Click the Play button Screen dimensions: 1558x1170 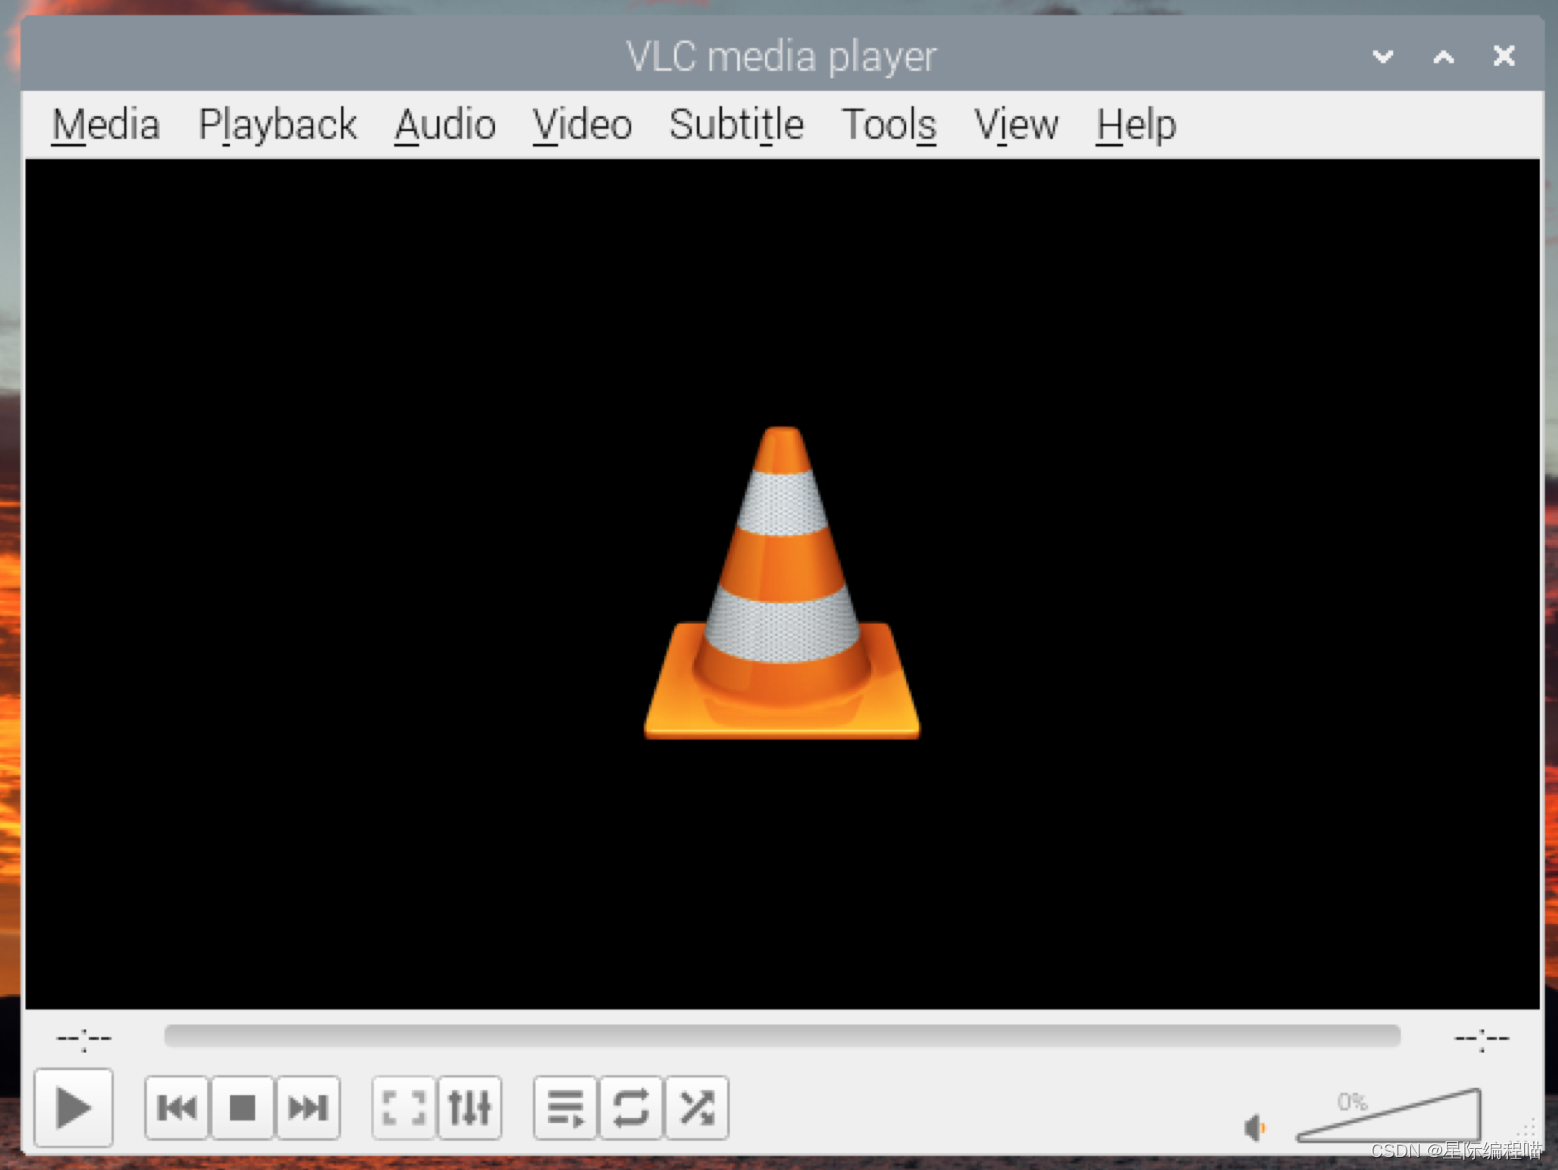(x=73, y=1108)
